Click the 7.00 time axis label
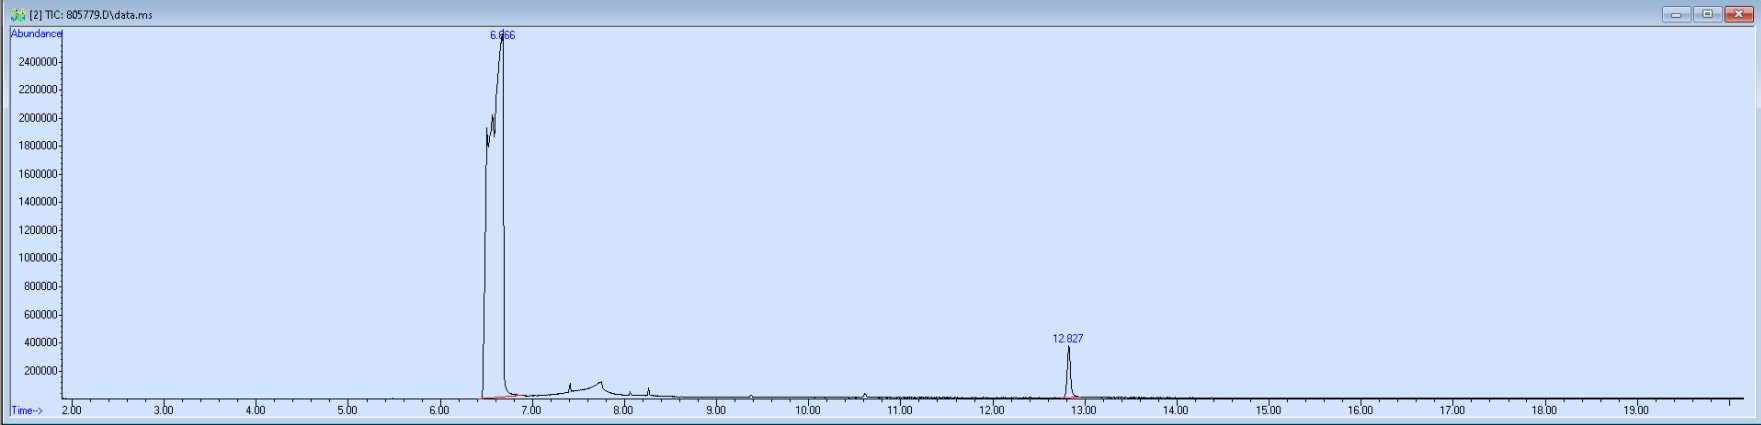Image resolution: width=1761 pixels, height=425 pixels. coord(532,410)
